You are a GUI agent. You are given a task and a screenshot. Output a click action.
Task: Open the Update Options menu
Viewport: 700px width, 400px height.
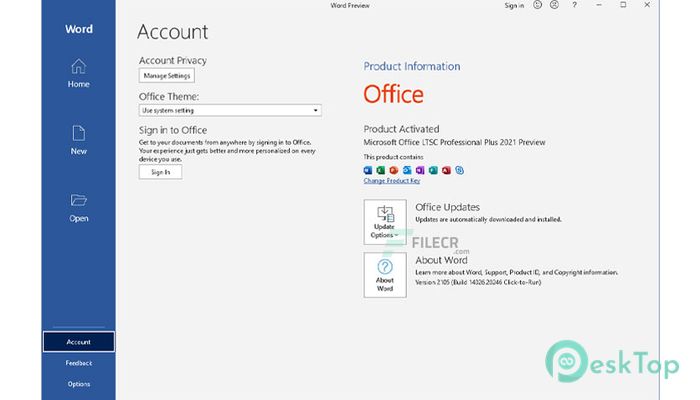point(385,222)
